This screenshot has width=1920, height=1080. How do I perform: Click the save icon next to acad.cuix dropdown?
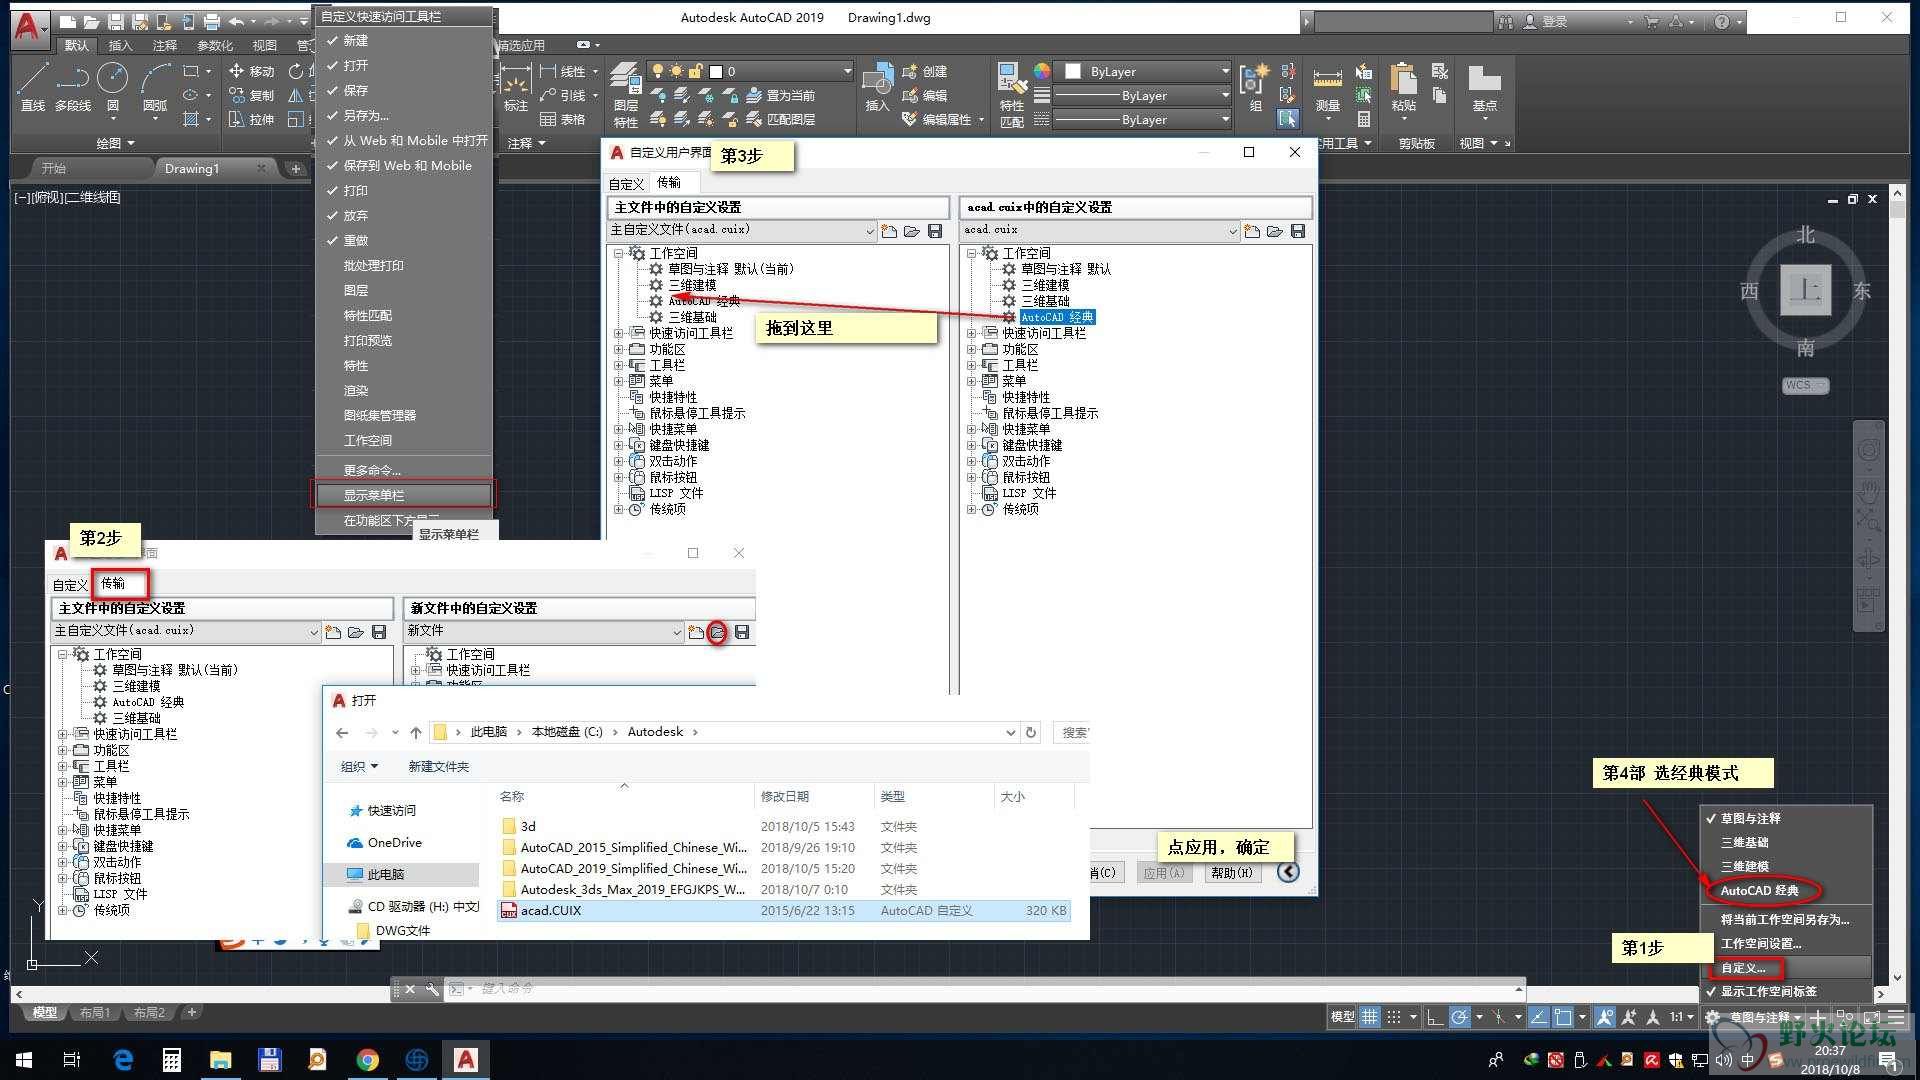(x=1298, y=231)
